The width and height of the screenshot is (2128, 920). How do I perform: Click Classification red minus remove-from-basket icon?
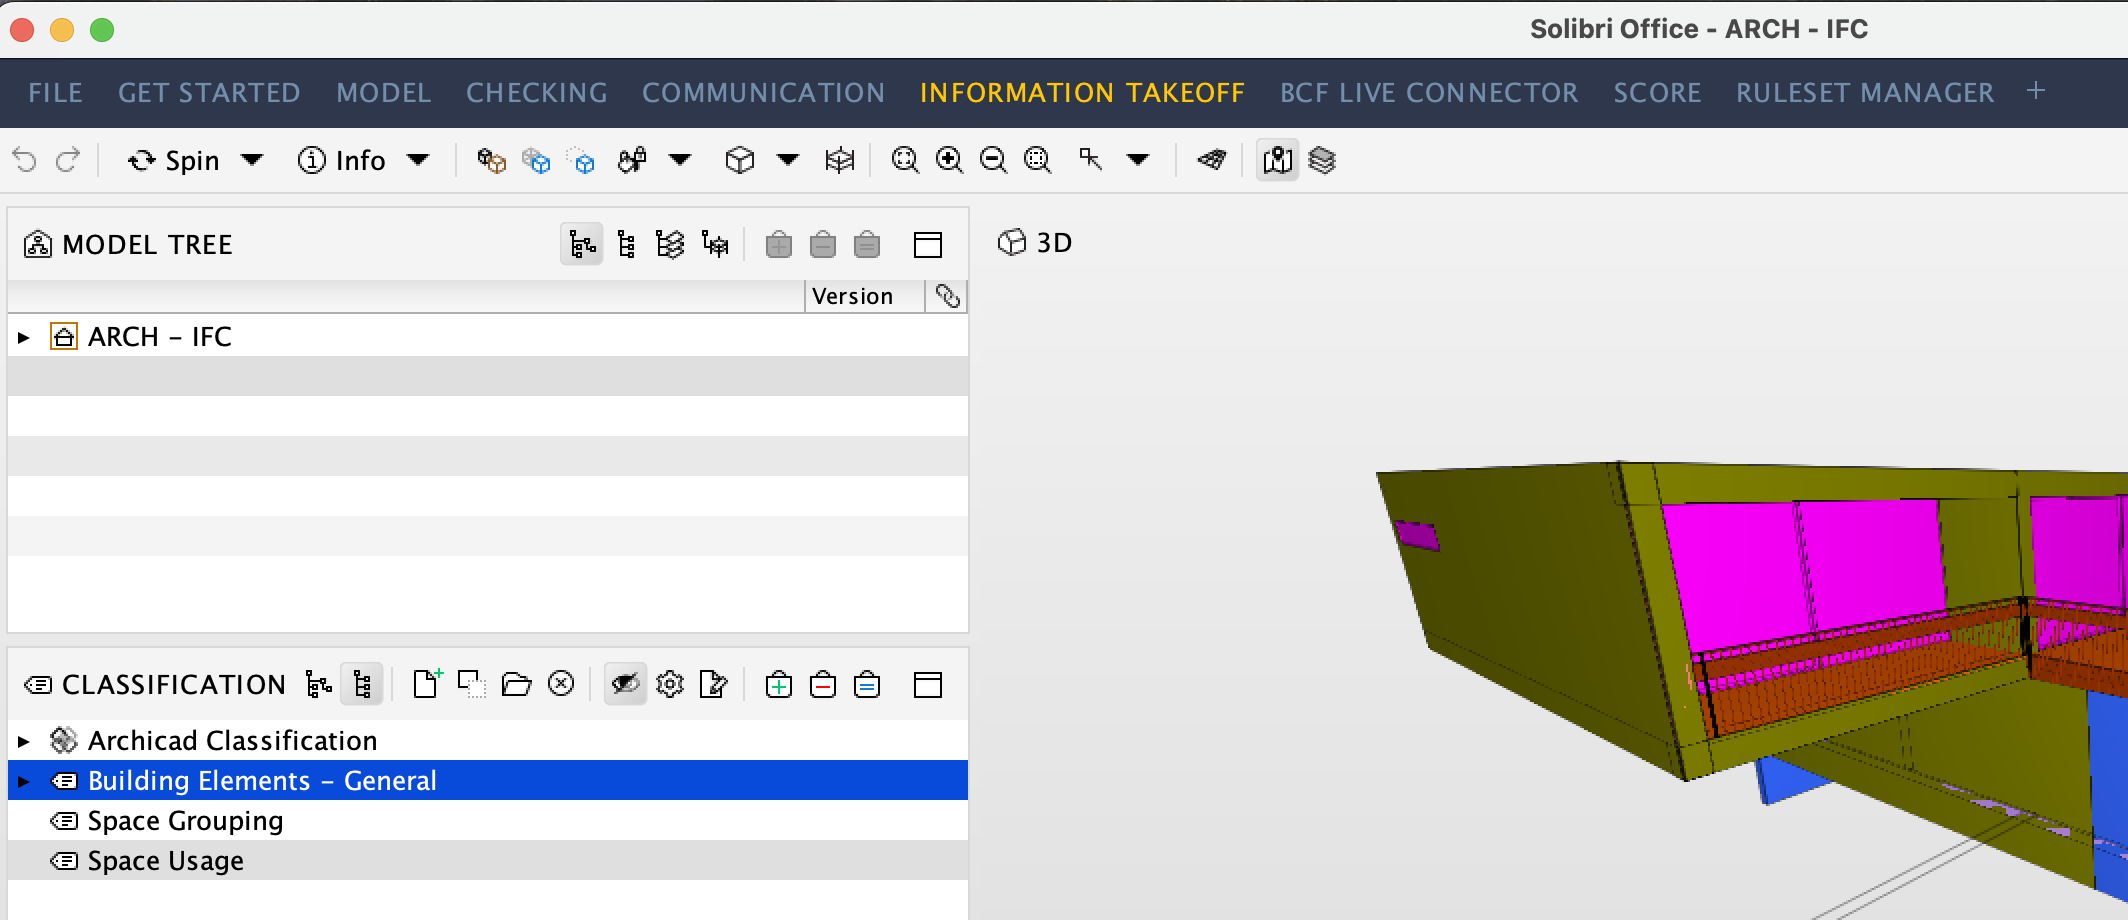(x=823, y=685)
